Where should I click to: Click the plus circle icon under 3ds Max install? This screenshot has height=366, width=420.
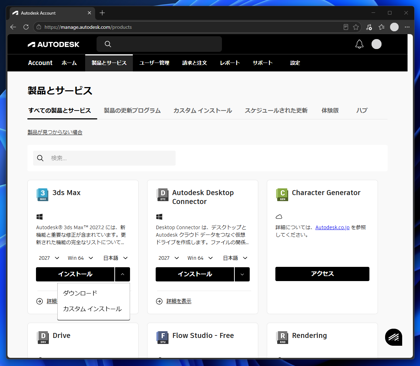39,301
